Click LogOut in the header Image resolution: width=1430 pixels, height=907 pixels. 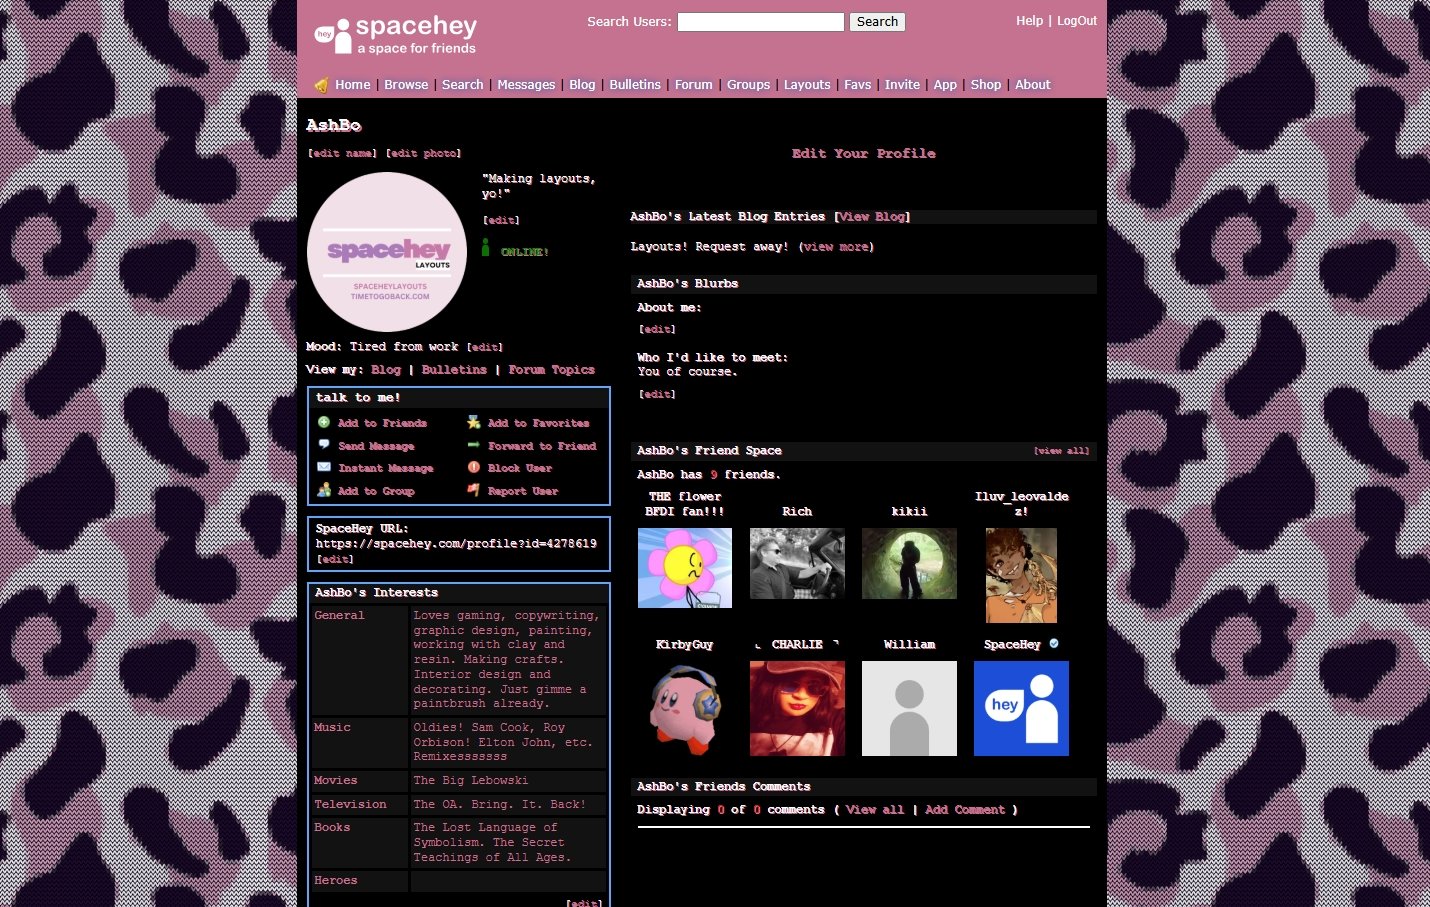[1076, 21]
